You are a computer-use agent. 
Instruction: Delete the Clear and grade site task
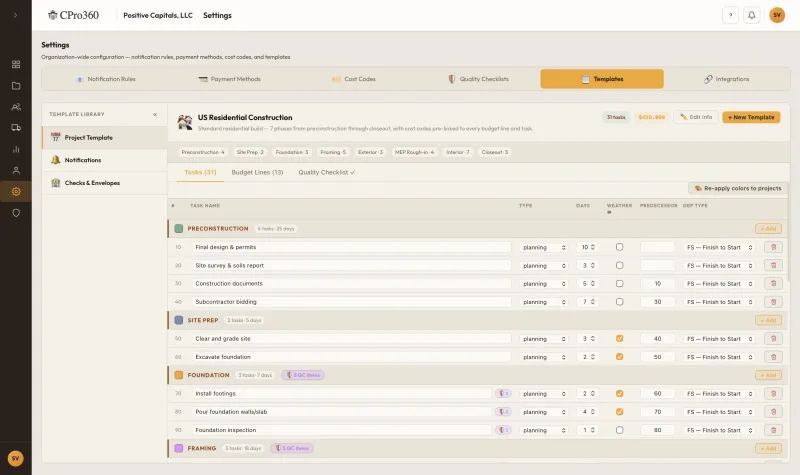(773, 339)
